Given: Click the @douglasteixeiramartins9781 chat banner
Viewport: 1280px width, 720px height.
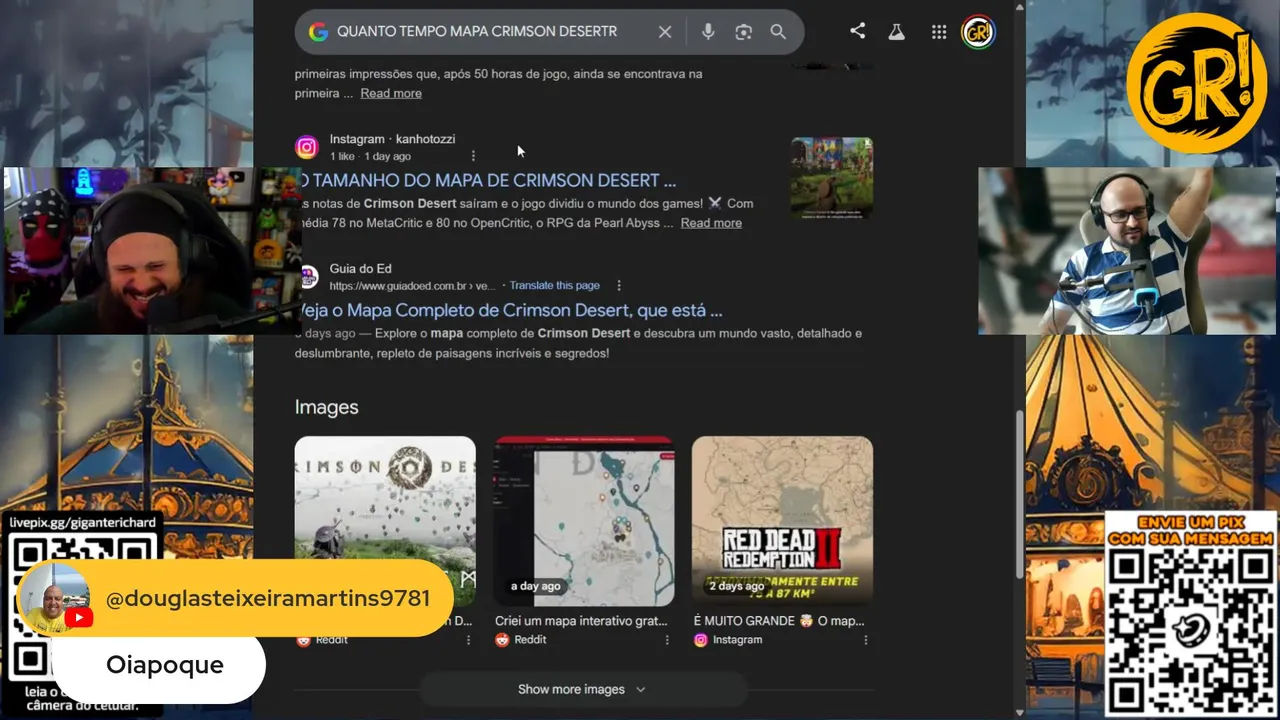Looking at the screenshot, I should [x=236, y=598].
